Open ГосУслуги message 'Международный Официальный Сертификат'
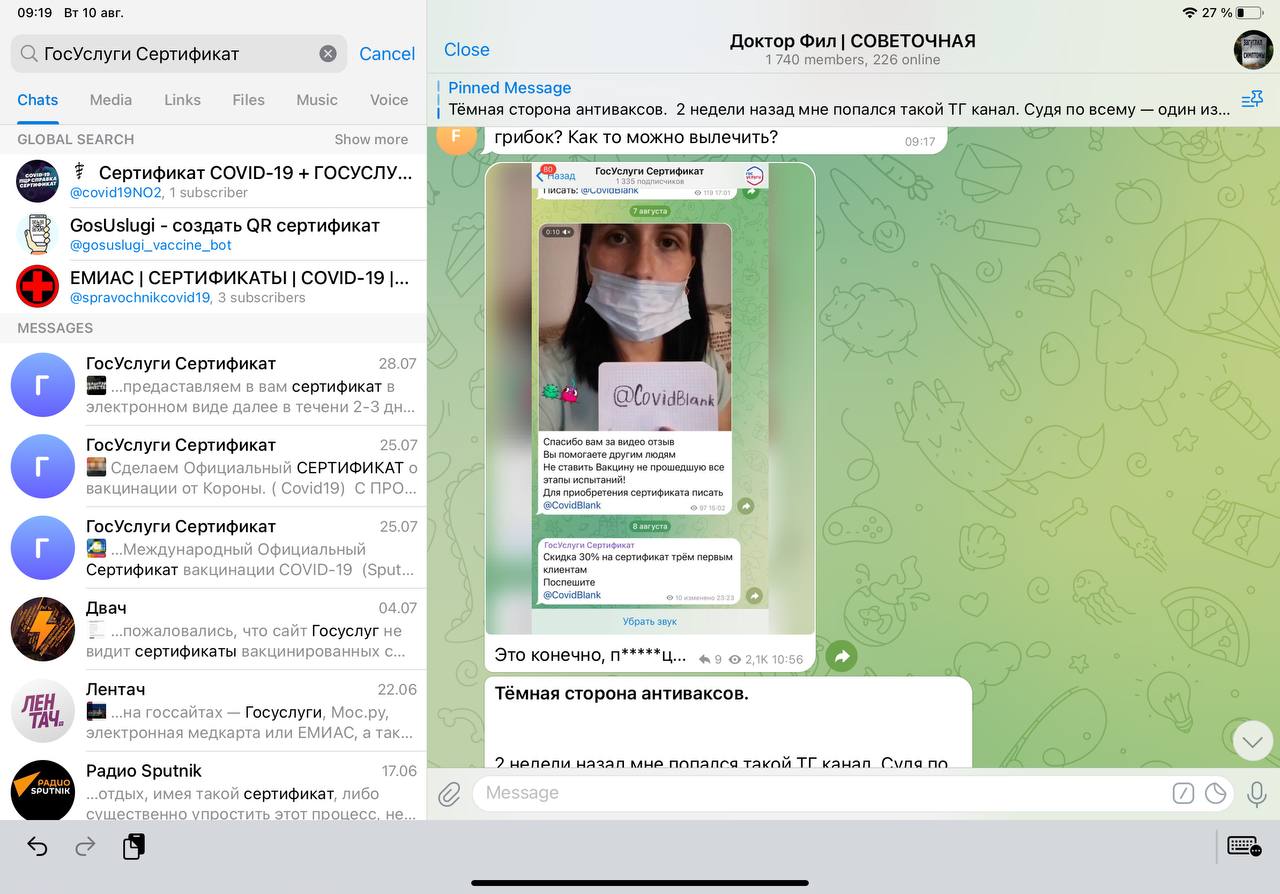 (x=213, y=547)
